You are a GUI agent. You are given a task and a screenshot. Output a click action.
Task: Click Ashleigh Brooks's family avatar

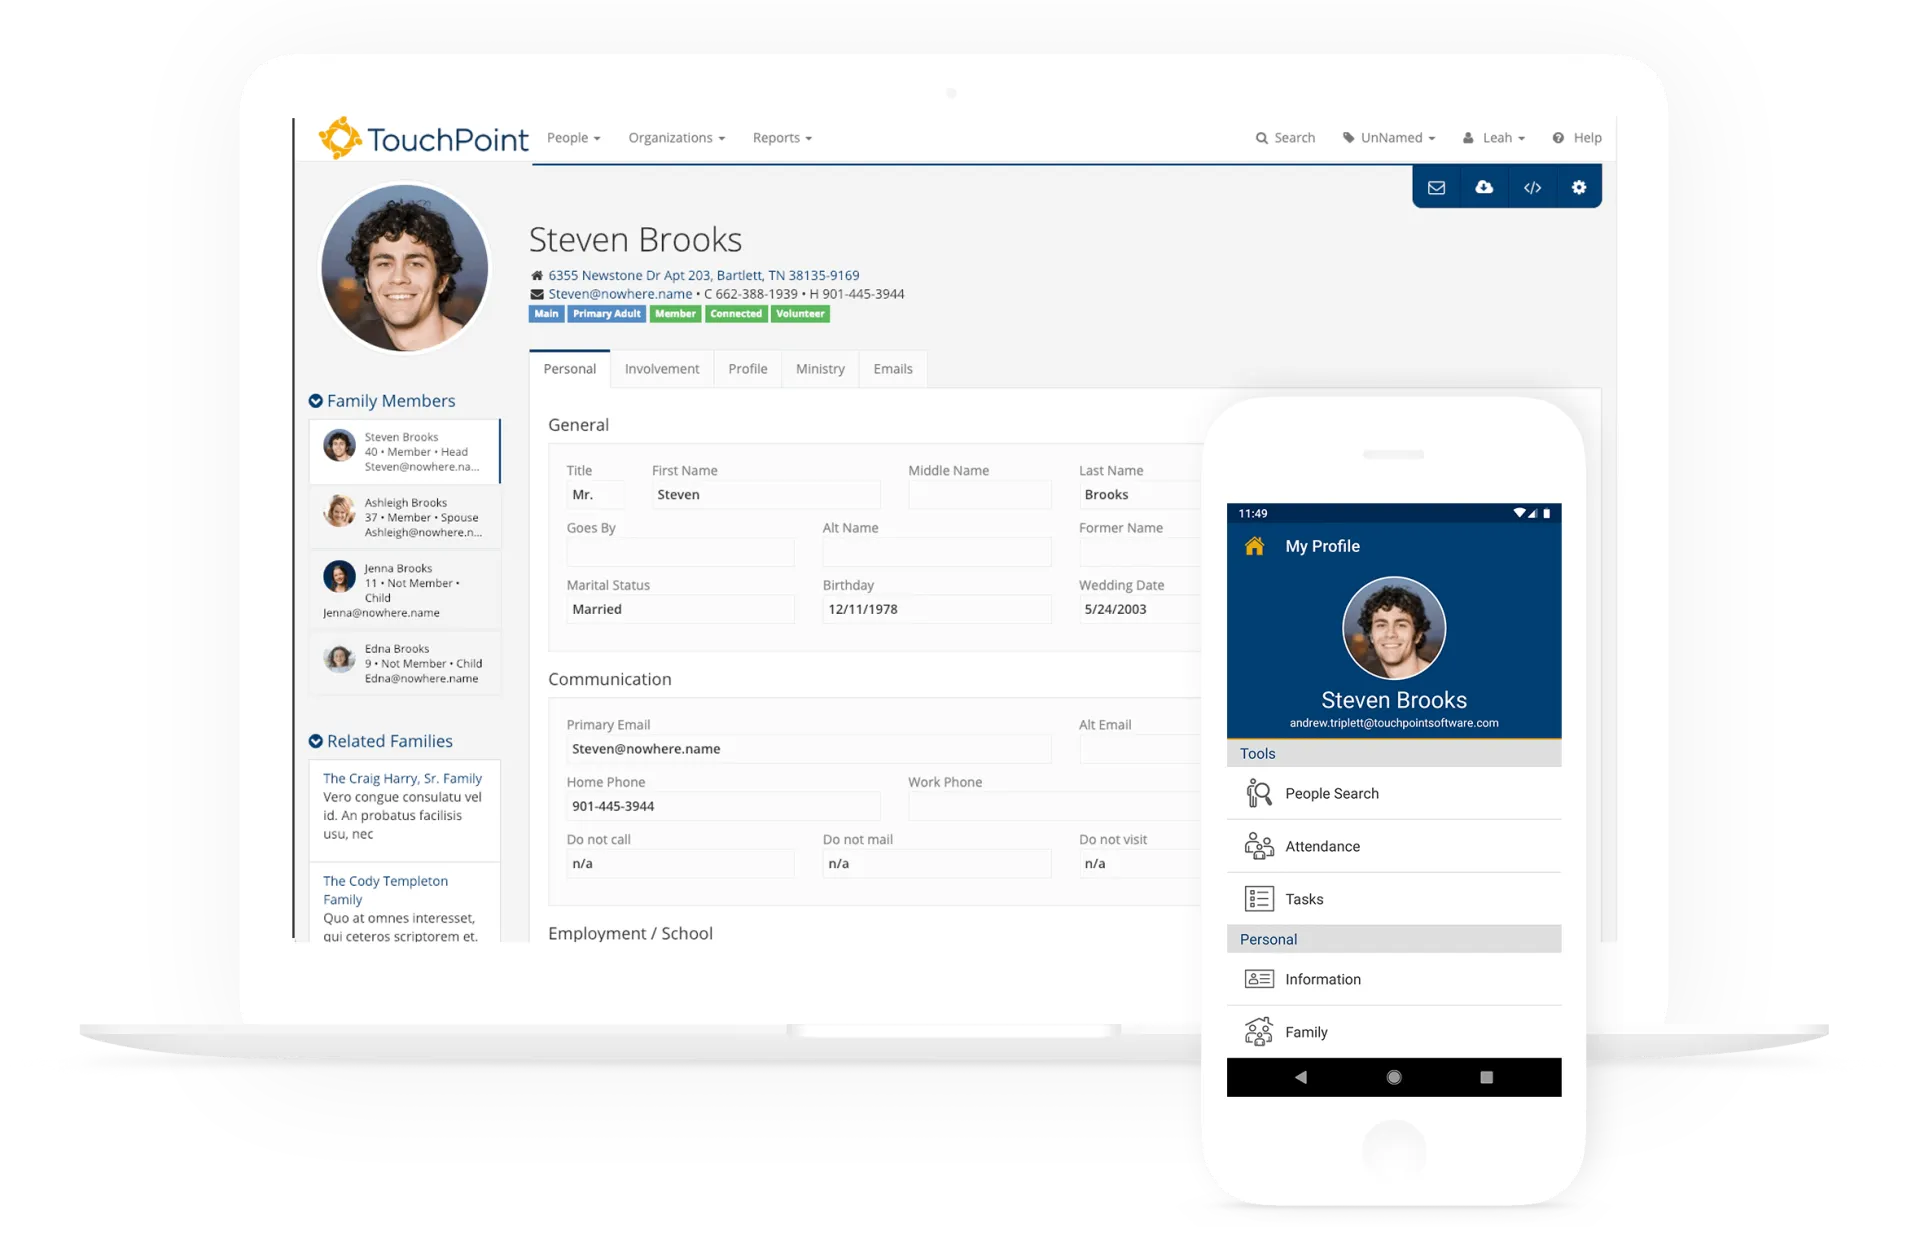(339, 511)
